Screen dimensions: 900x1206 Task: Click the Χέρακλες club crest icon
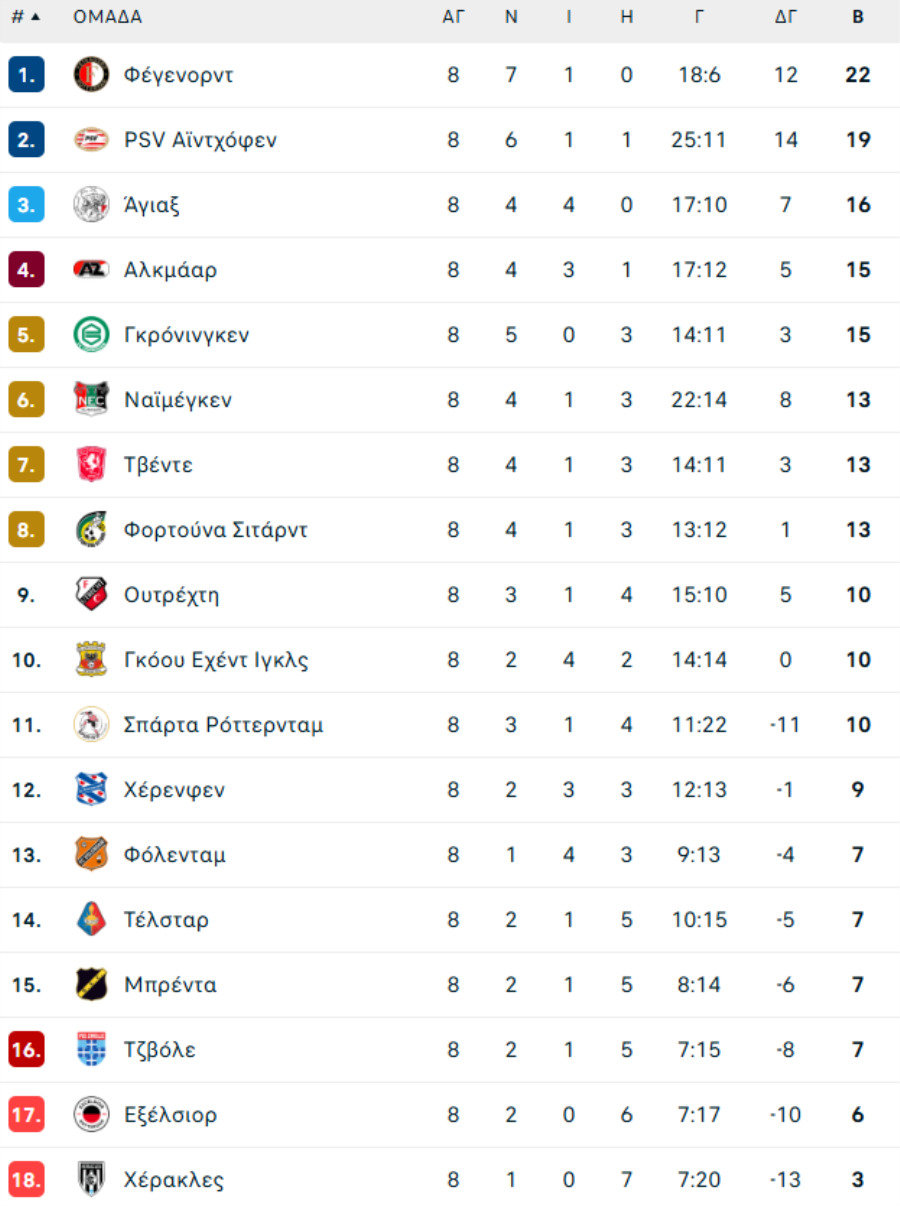pos(91,1180)
